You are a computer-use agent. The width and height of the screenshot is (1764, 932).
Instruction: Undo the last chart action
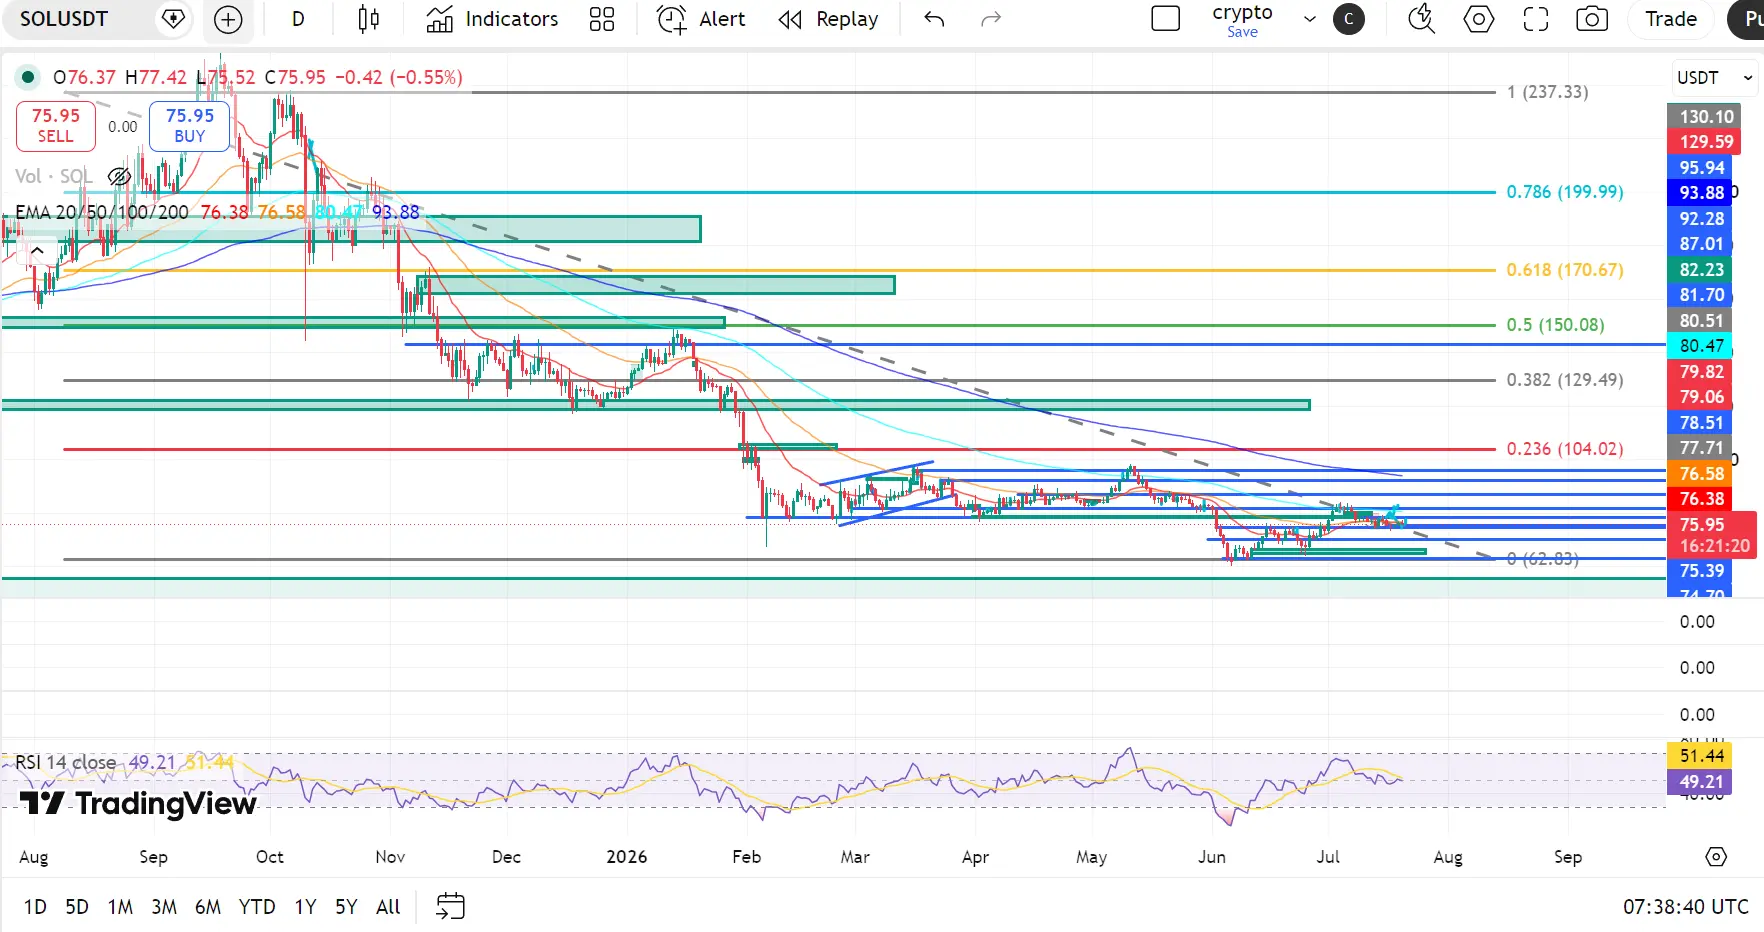coord(934,19)
